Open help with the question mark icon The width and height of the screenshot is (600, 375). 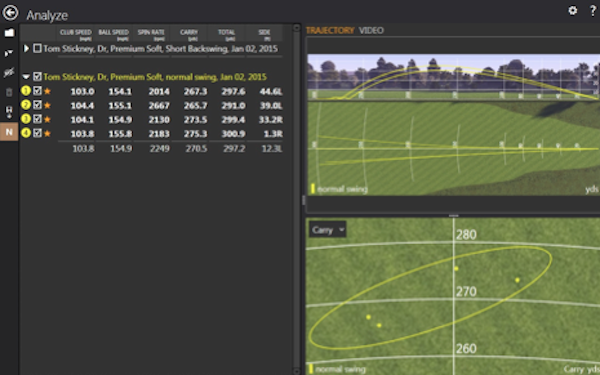pos(593,11)
